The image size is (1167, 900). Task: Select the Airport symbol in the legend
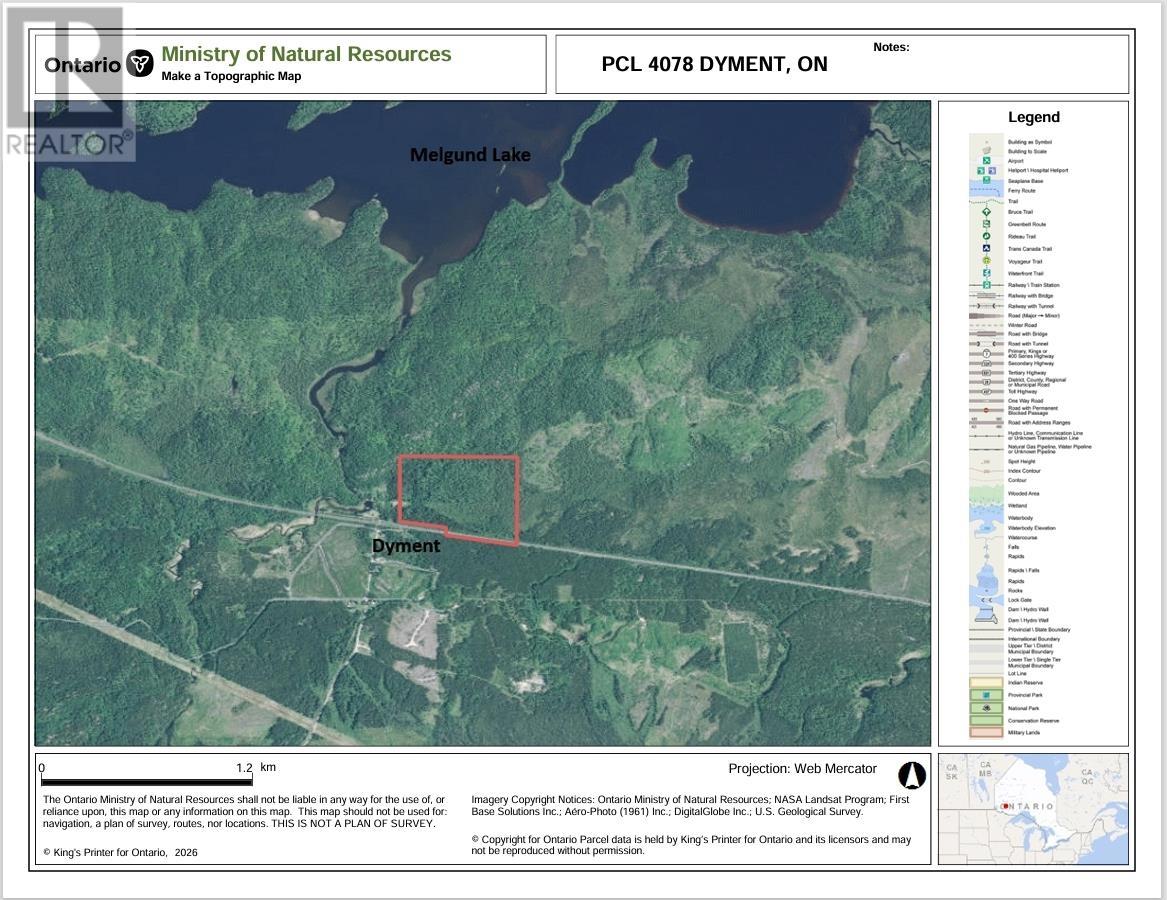987,160
